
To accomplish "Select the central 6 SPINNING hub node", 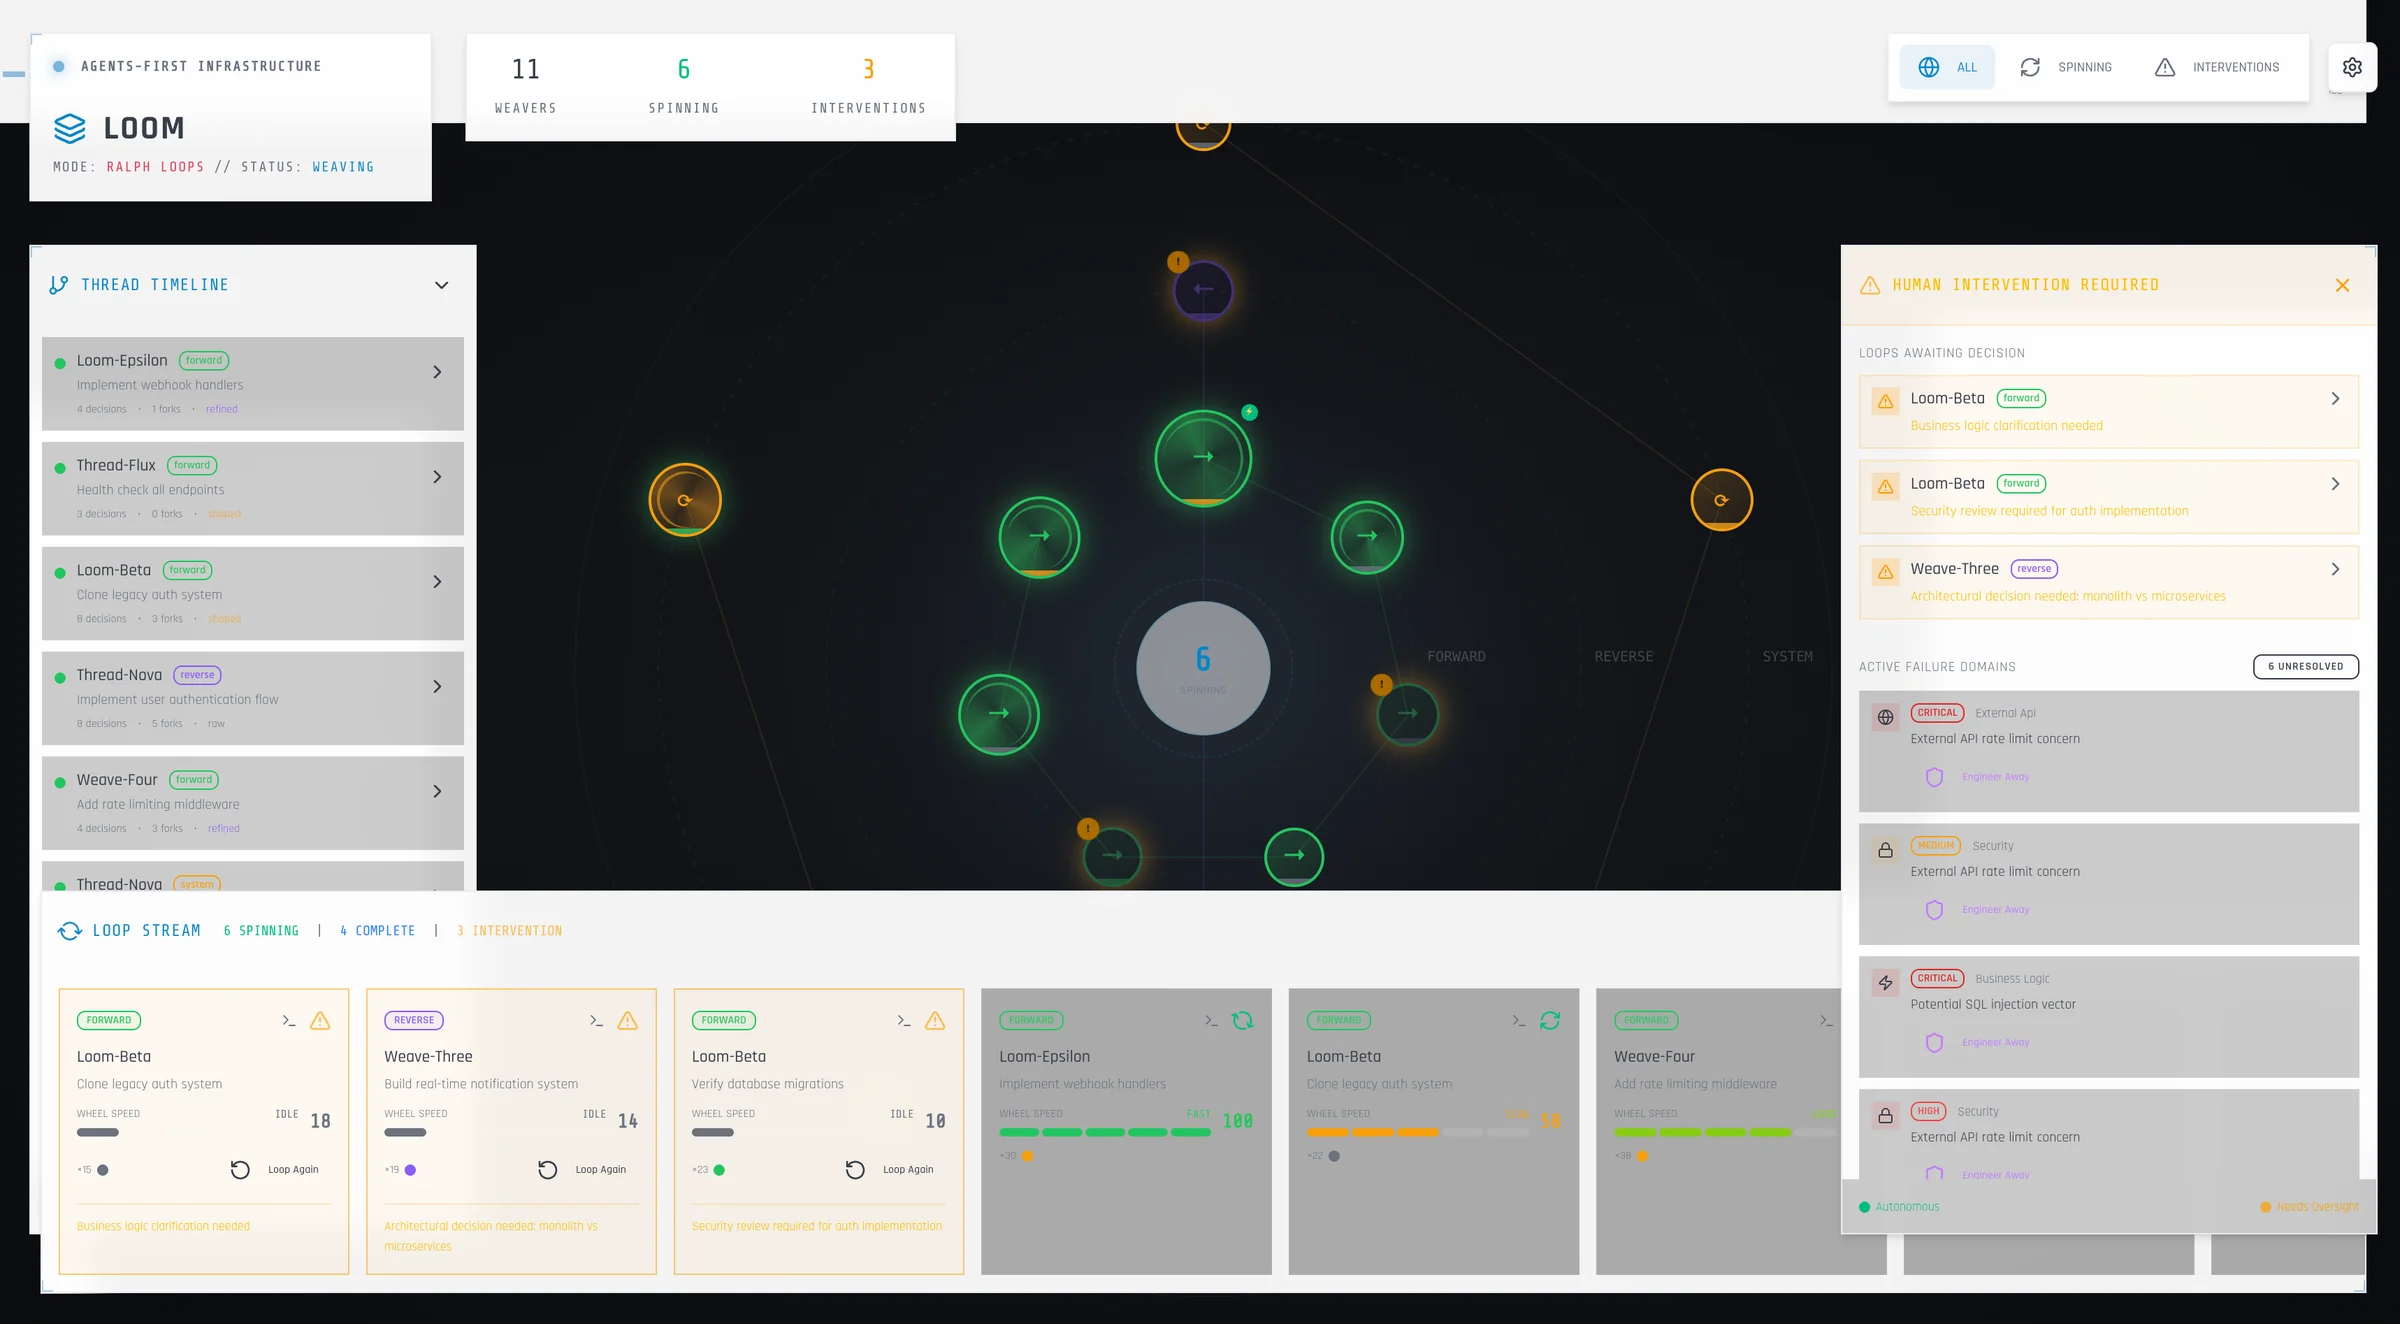I will 1203,668.
